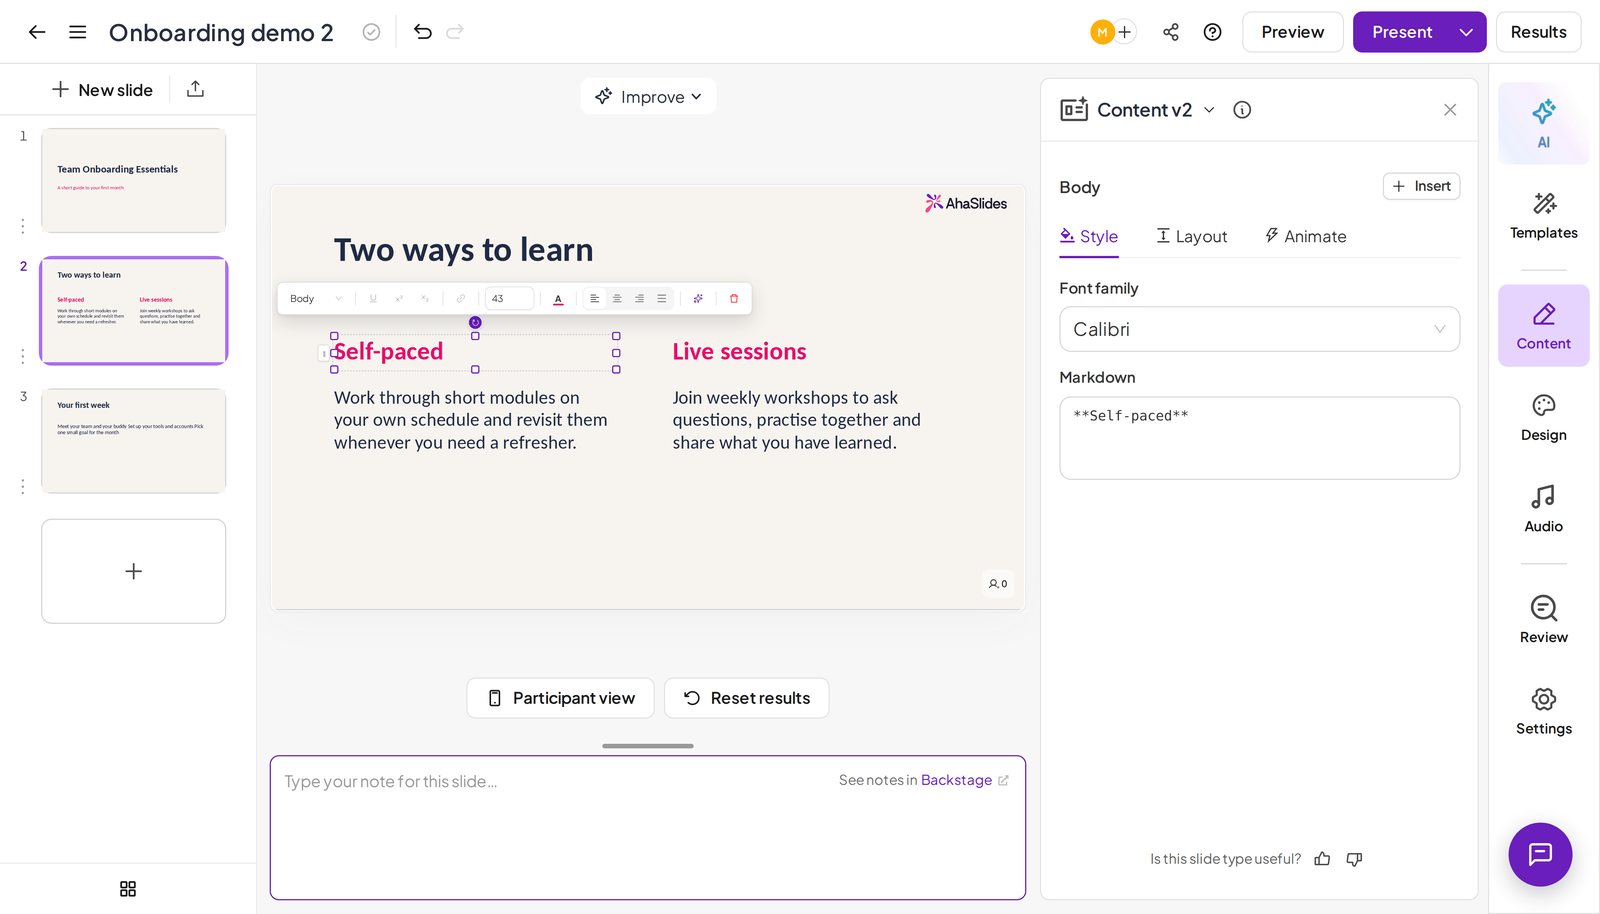Add a collaborator with plus icon

coord(1125,32)
